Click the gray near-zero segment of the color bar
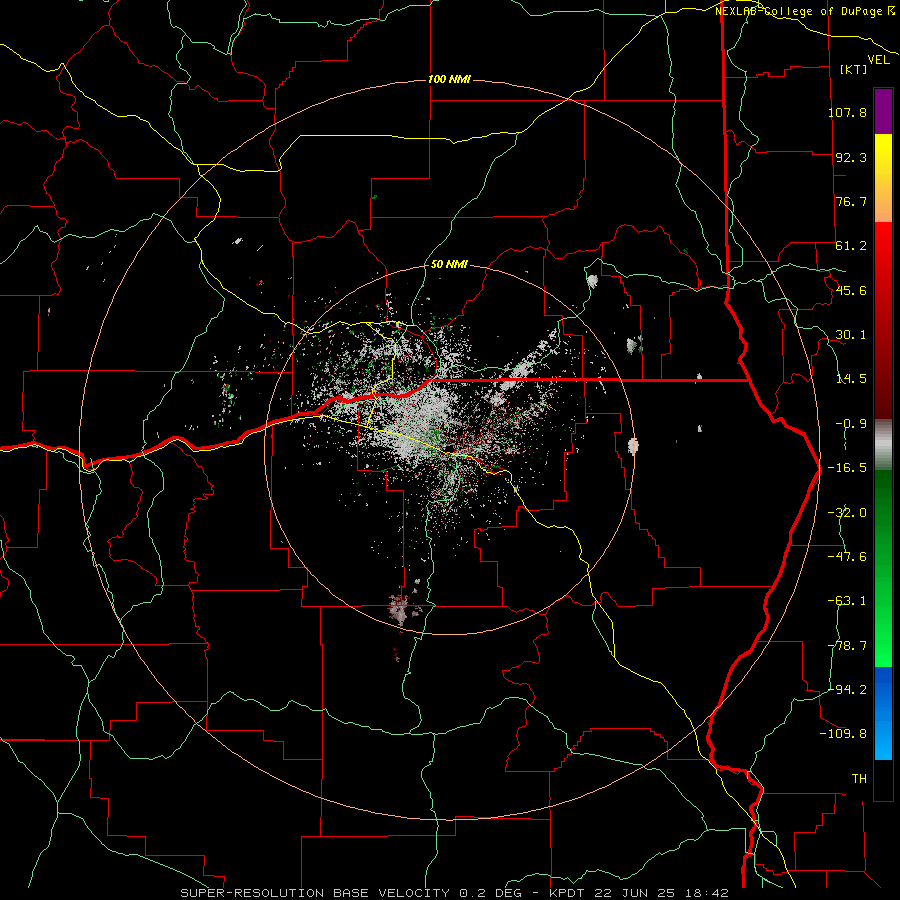 pyautogui.click(x=883, y=445)
